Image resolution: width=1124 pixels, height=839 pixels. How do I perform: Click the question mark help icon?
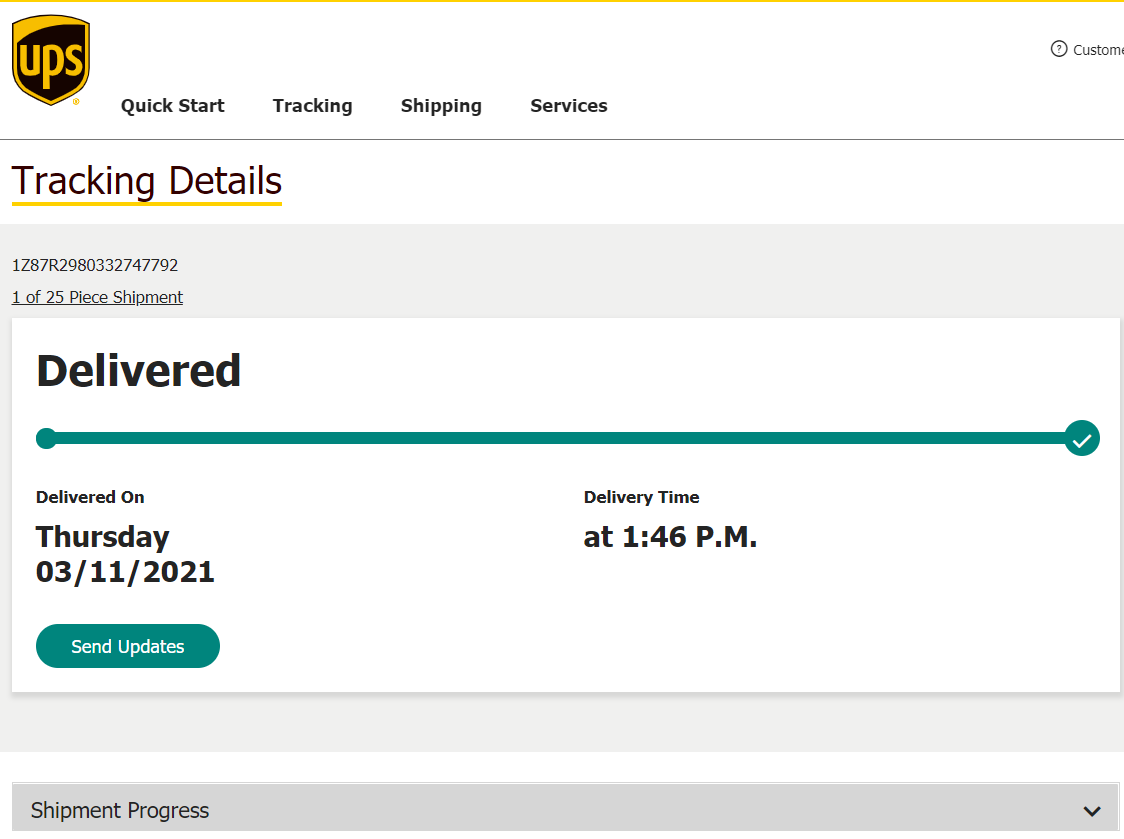coord(1059,49)
